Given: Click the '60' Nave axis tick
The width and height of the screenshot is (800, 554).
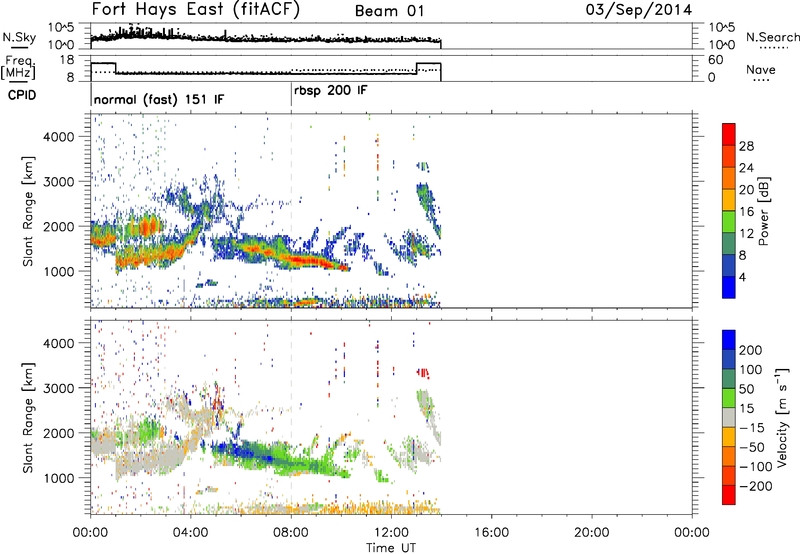Looking at the screenshot, I should click(715, 60).
